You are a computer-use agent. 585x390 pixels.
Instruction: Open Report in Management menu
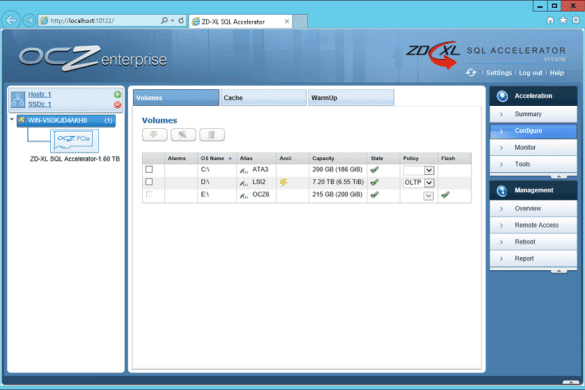coord(533,259)
